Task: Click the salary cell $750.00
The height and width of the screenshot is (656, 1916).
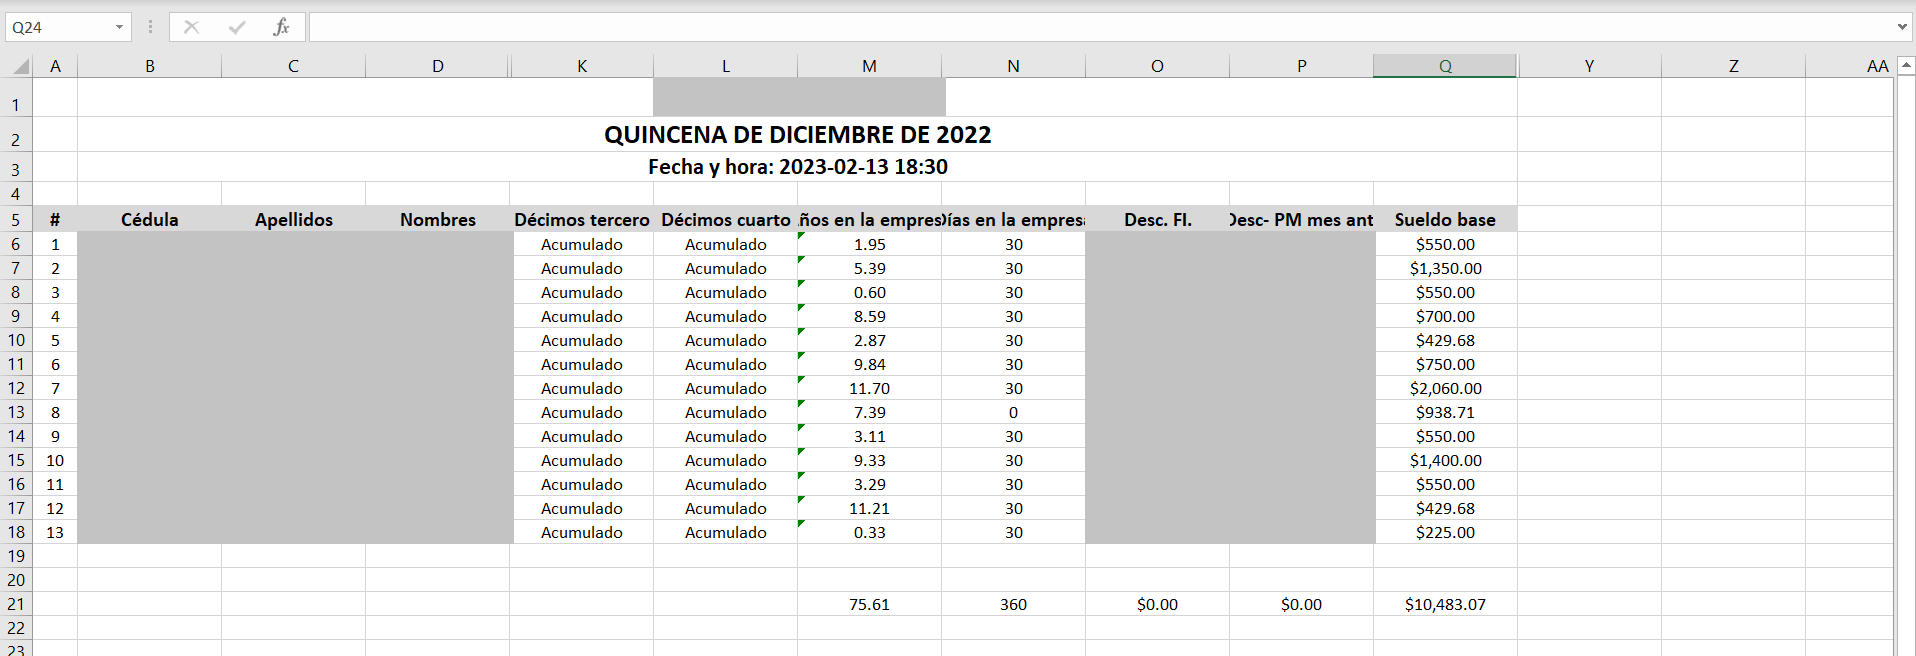Action: (x=1446, y=364)
